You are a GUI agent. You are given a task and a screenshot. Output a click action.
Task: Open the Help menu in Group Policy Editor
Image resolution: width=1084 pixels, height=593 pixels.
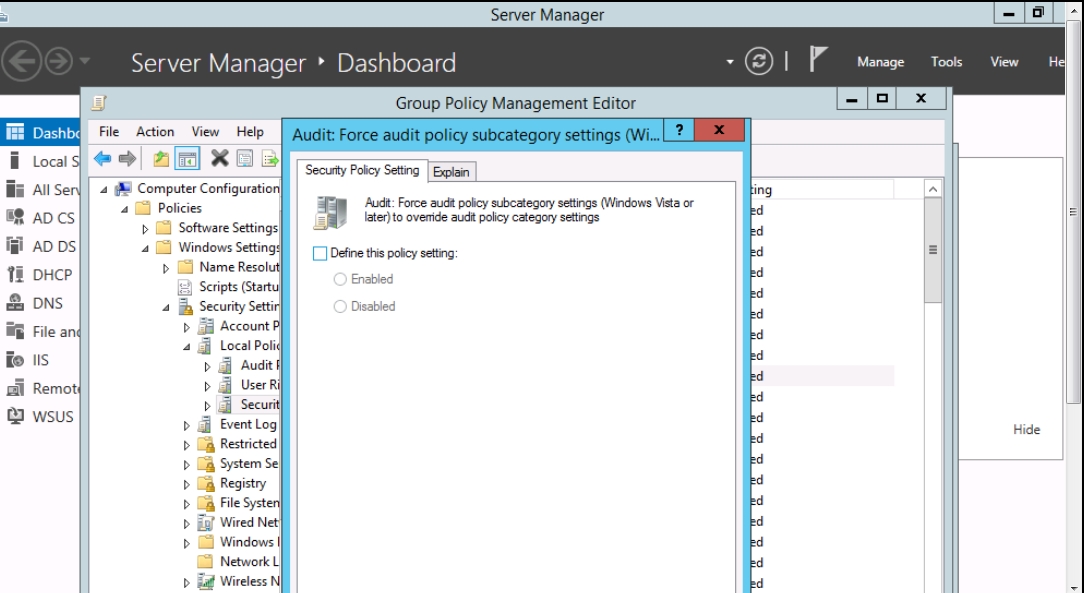pyautogui.click(x=250, y=131)
